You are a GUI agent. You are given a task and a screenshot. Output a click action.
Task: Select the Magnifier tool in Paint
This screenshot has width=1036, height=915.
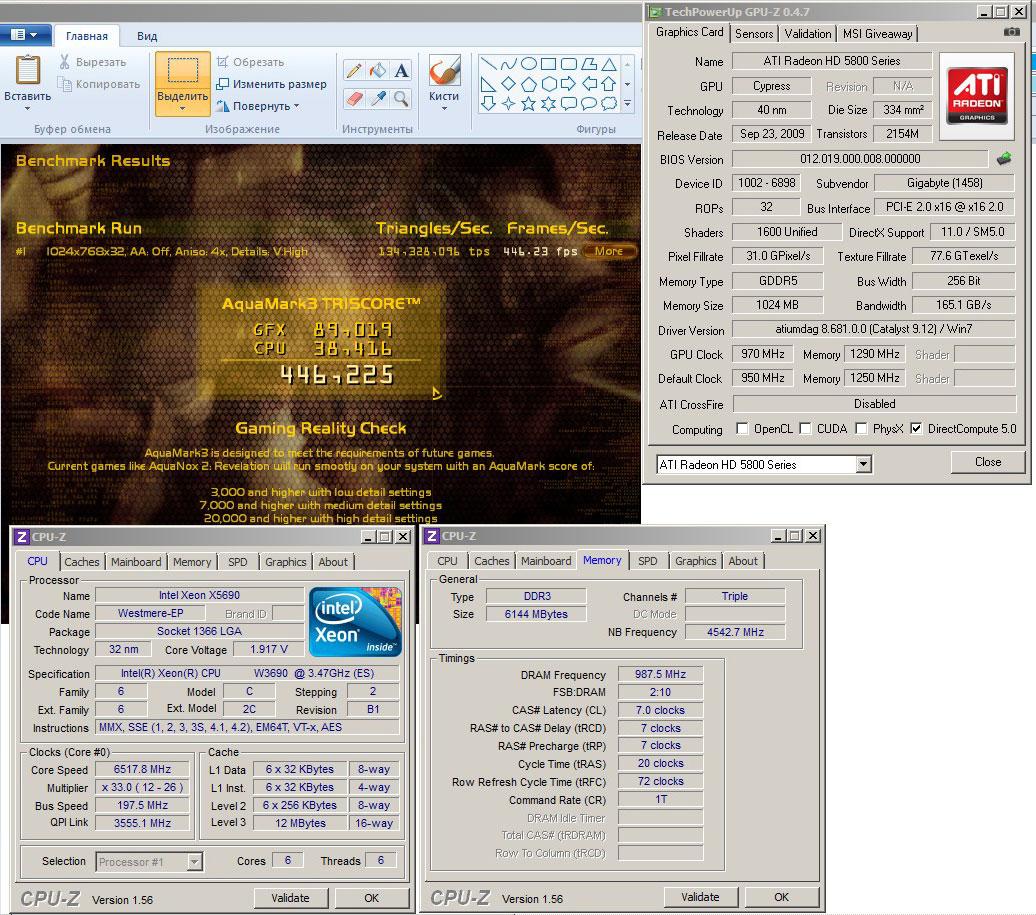point(401,98)
